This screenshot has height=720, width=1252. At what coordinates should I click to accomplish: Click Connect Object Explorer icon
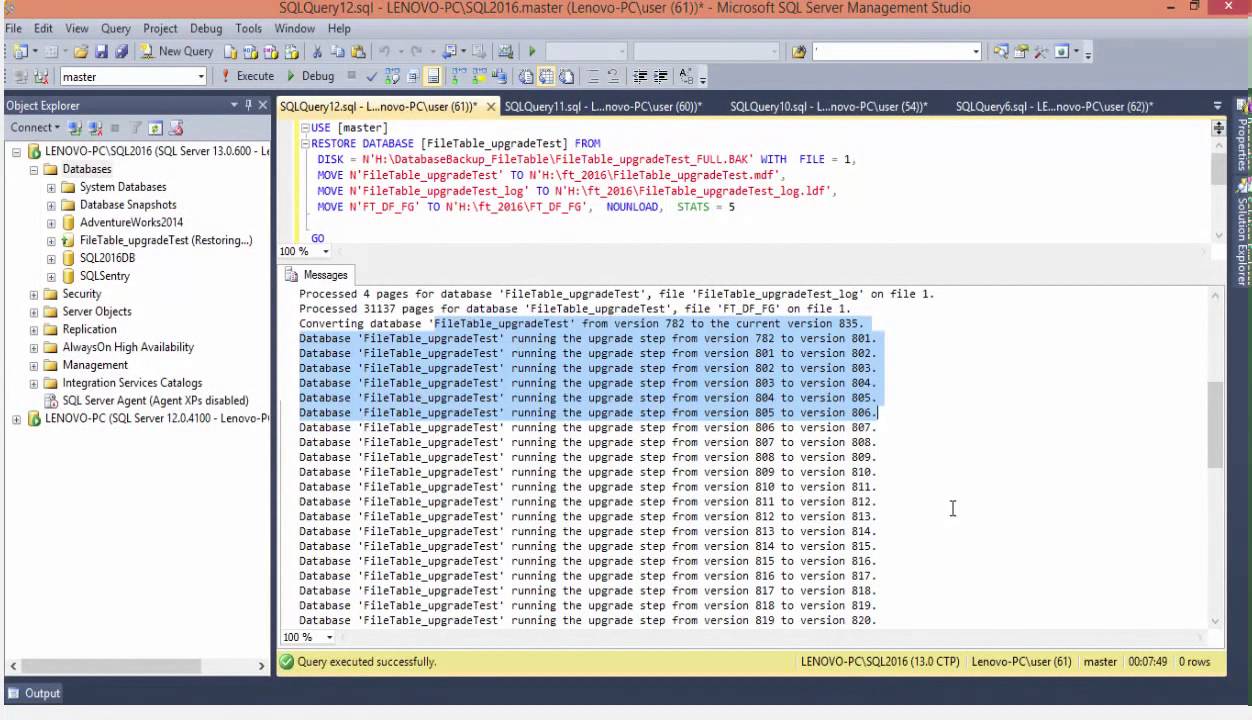[x=75, y=128]
